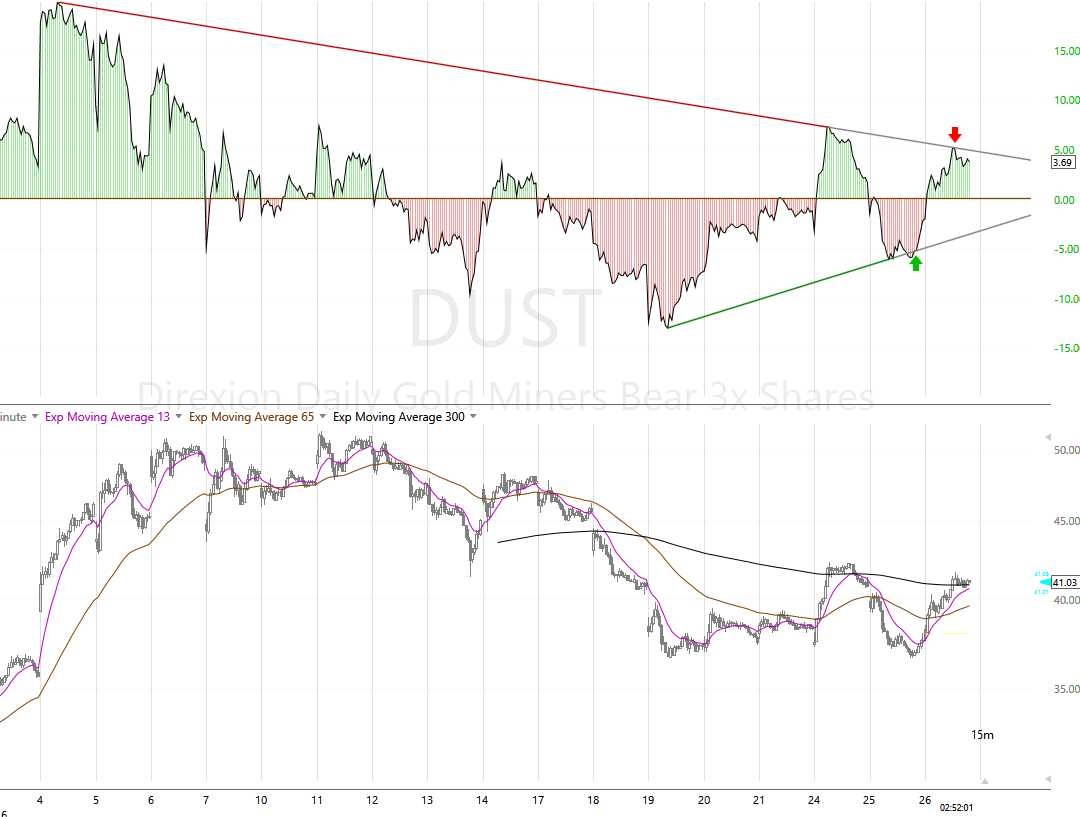This screenshot has height=817, width=1080.
Task: Select the green ascending trendline
Action: point(780,292)
